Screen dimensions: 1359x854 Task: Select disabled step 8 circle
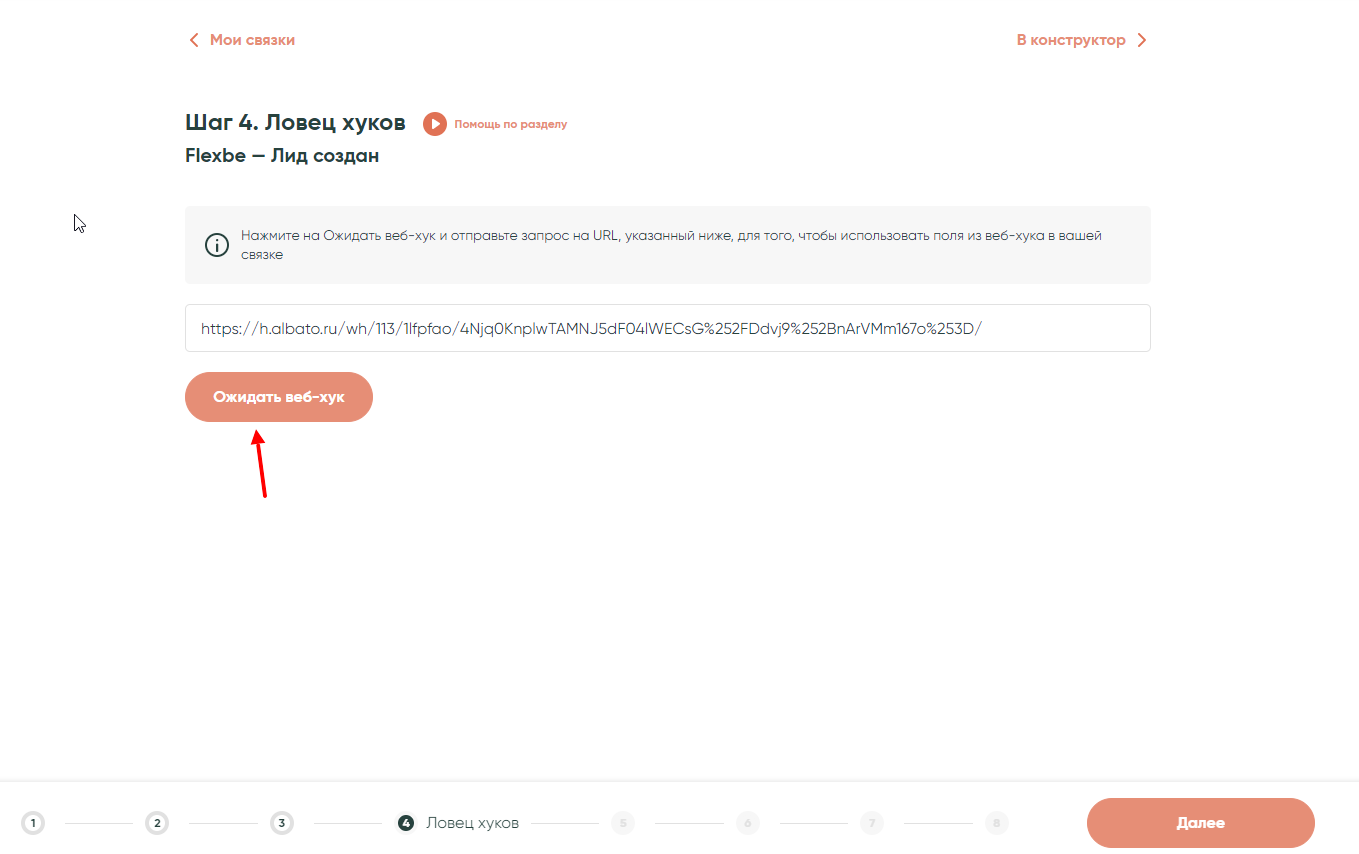(x=996, y=823)
